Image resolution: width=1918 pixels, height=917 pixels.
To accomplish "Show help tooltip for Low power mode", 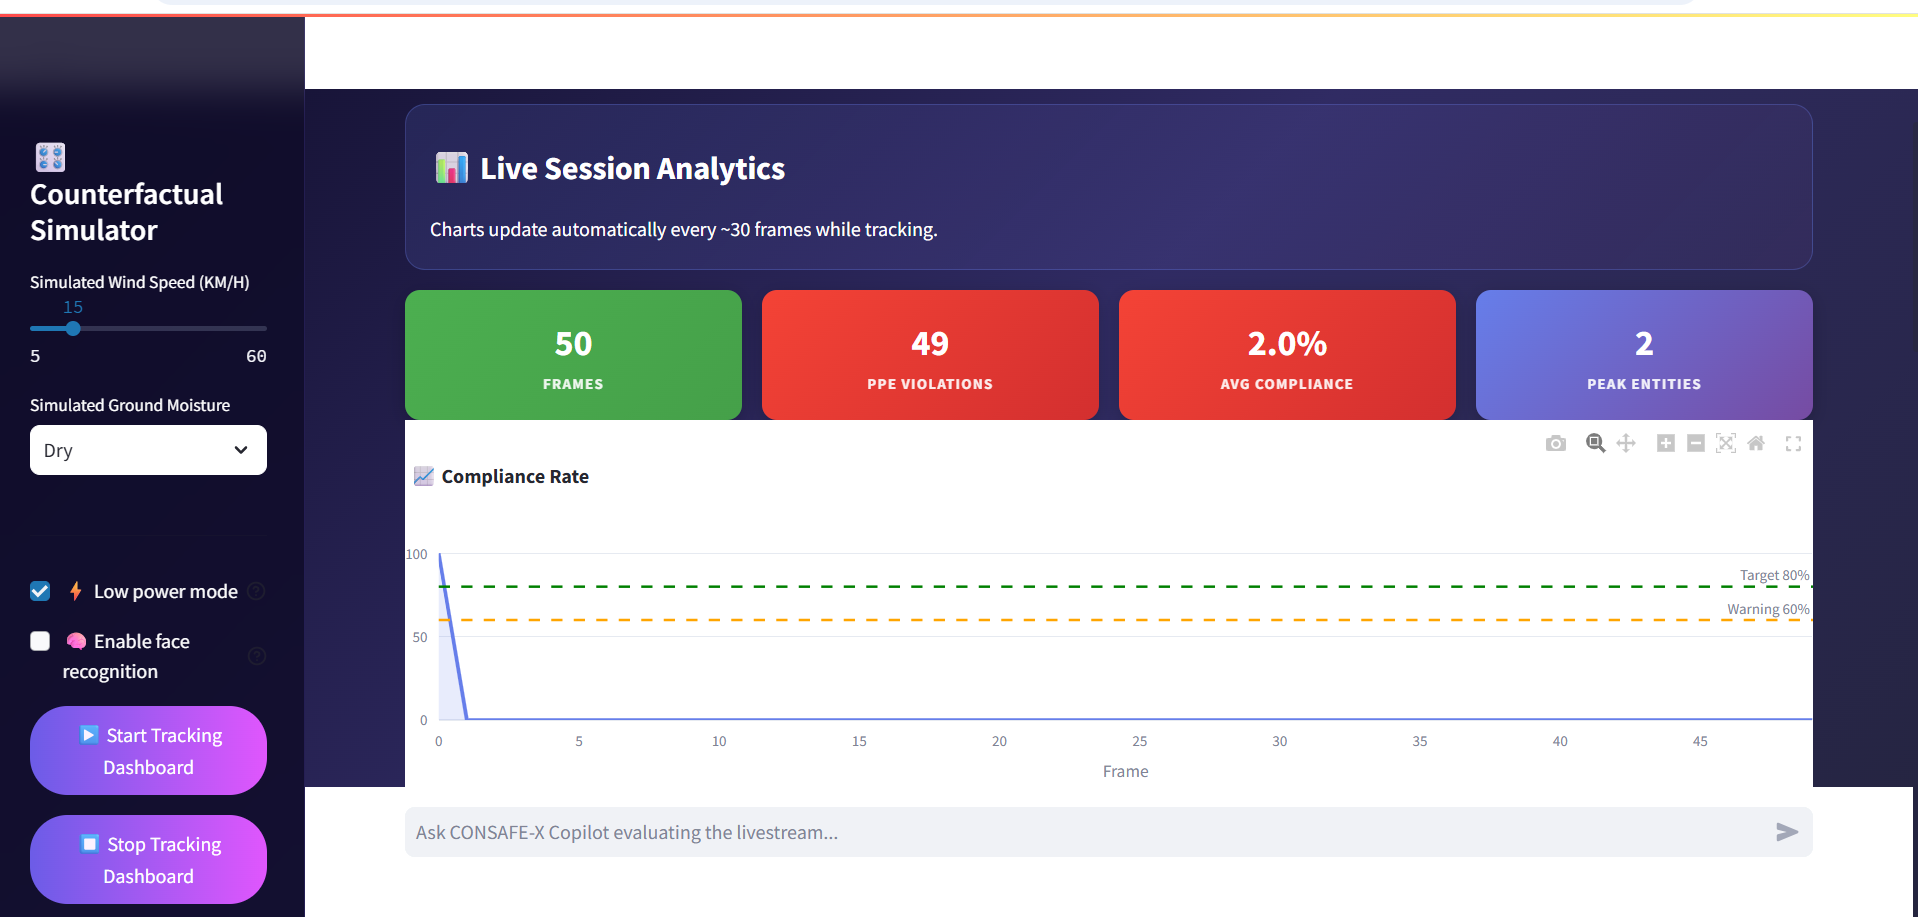I will [x=256, y=591].
